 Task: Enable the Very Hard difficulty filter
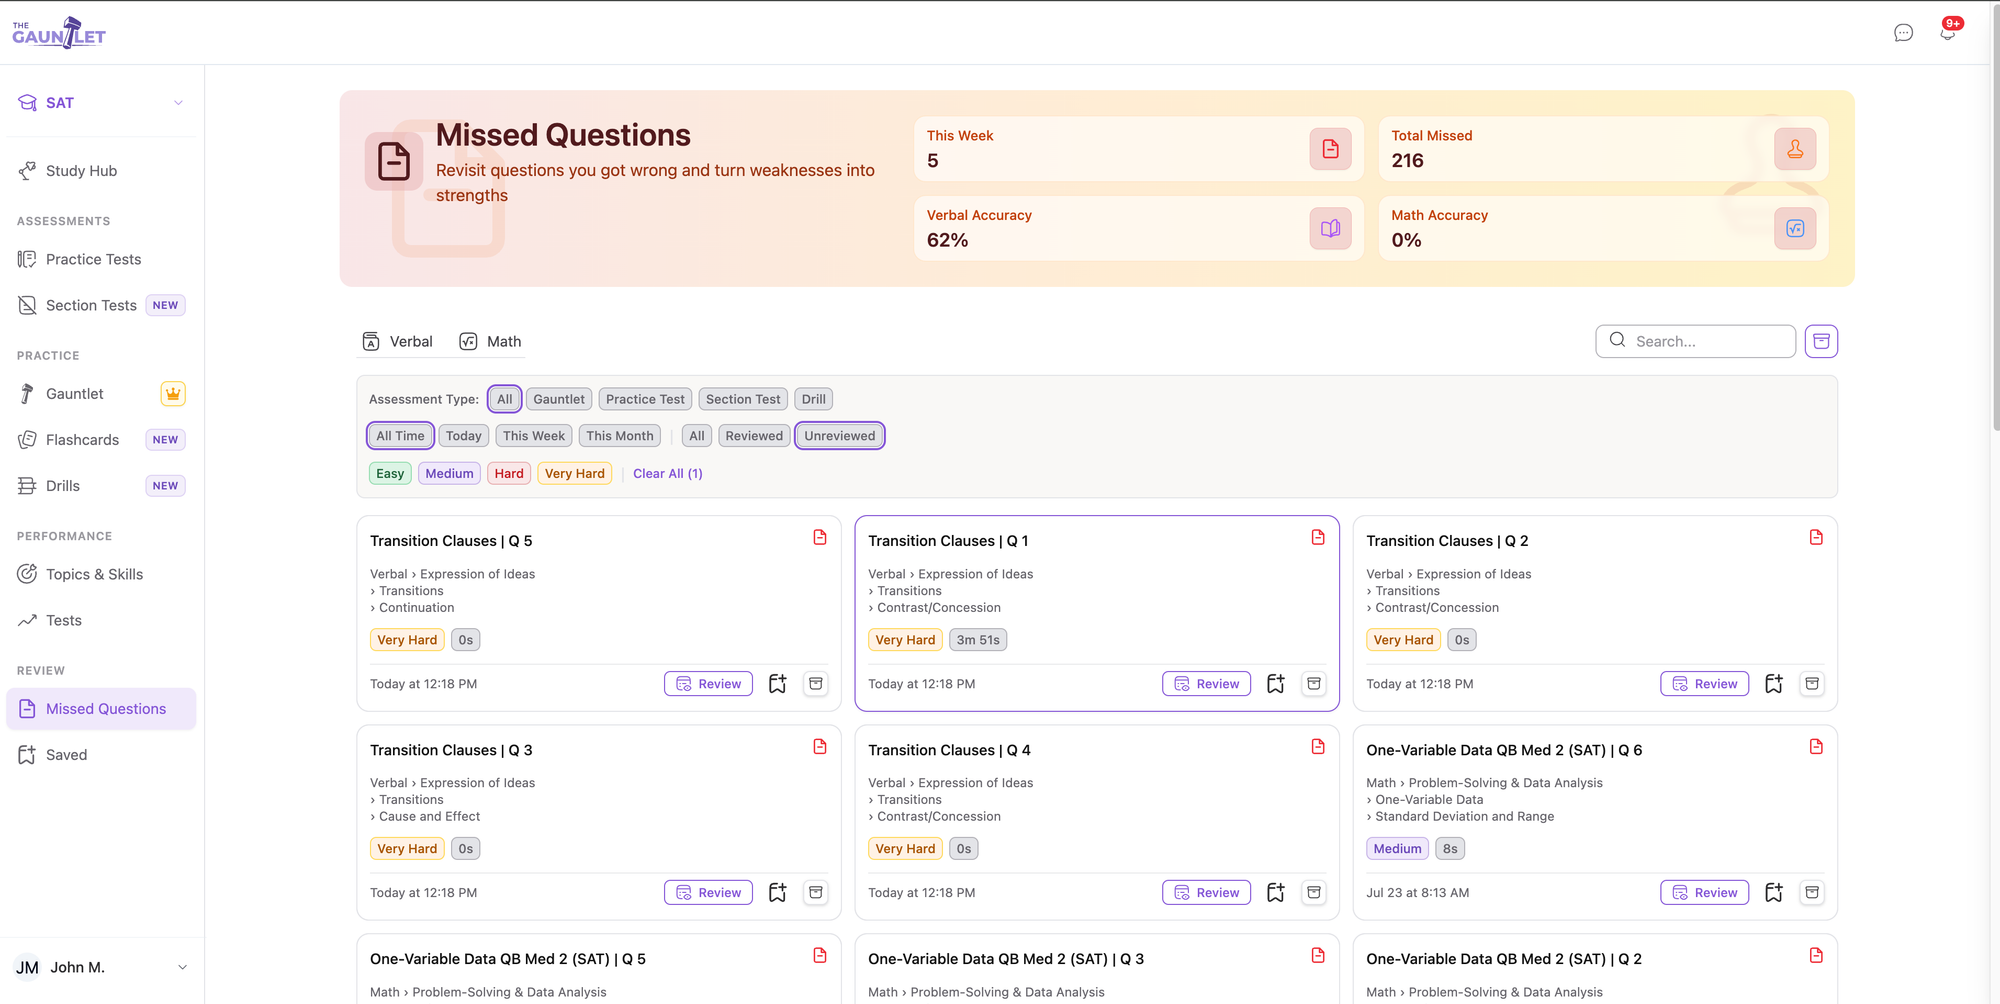(575, 474)
